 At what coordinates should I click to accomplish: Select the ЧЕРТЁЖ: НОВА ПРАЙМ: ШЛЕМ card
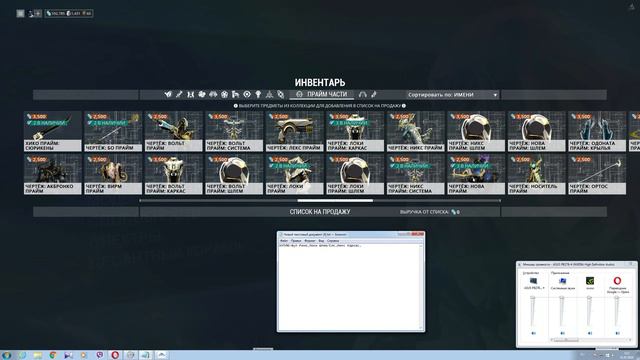click(536, 131)
